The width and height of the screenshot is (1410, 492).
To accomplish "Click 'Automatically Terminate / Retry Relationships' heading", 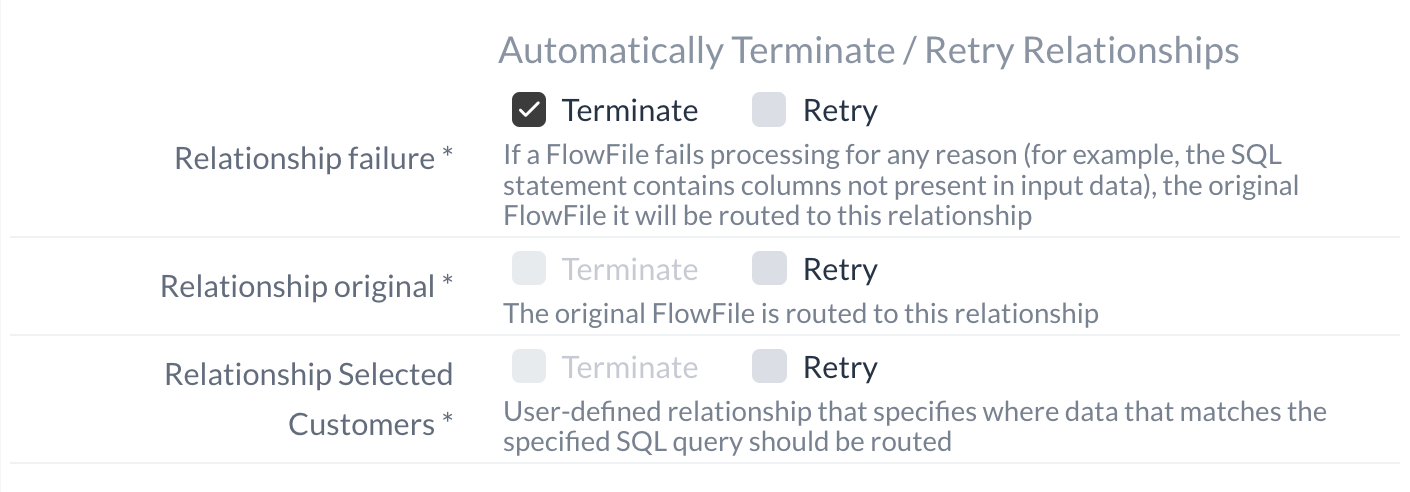I will [x=868, y=50].
